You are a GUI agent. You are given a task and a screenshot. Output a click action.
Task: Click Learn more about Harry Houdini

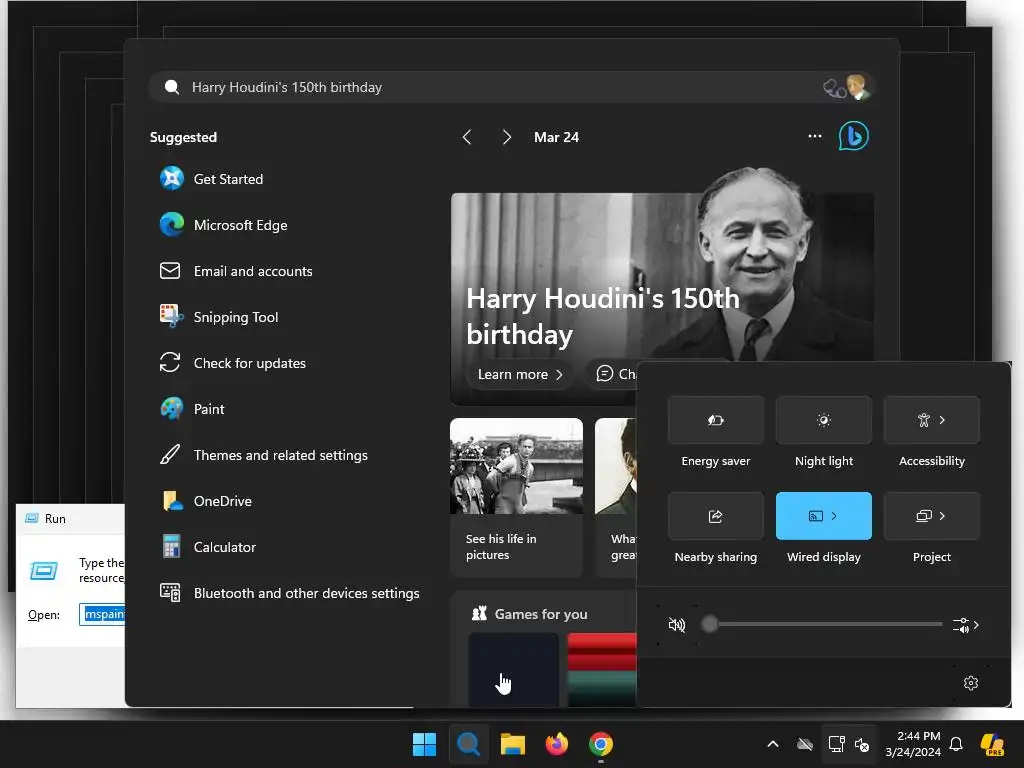pos(520,374)
